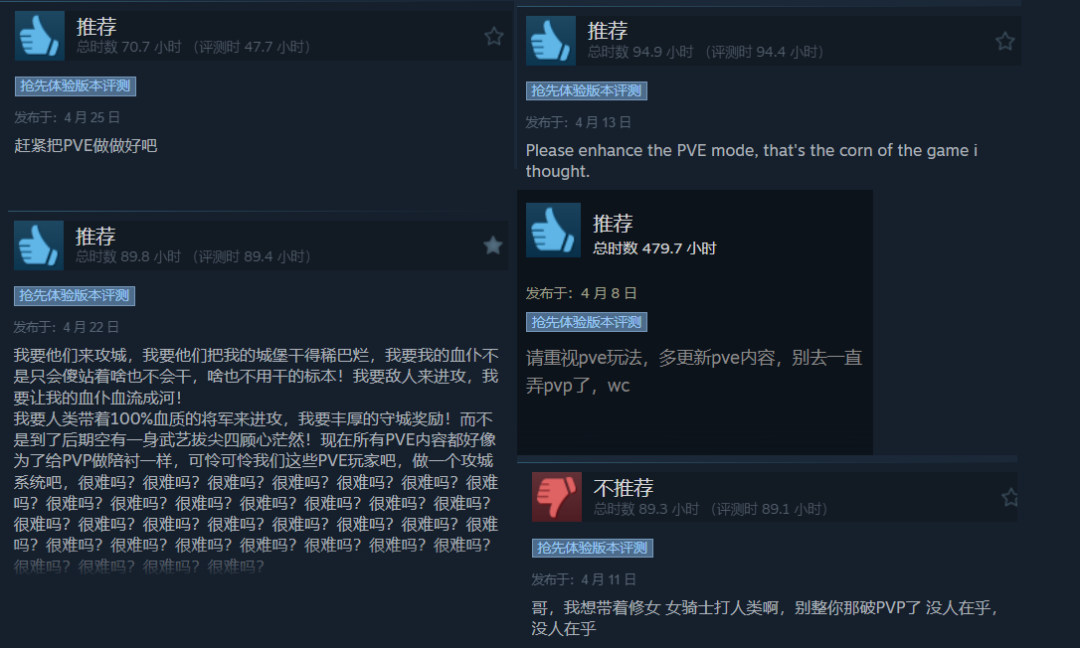Click the English PVE mode review text
The width and height of the screenshot is (1080, 648).
[751, 160]
